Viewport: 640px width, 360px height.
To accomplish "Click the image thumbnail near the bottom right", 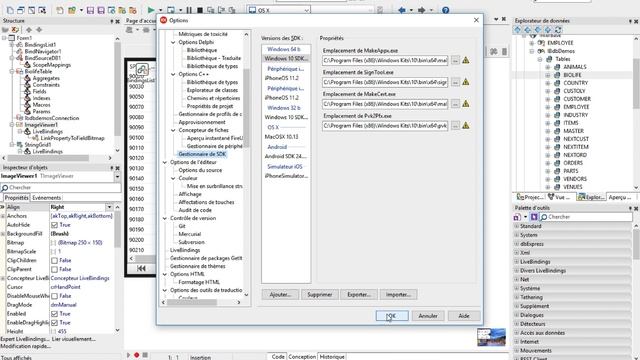I will tap(491, 337).
